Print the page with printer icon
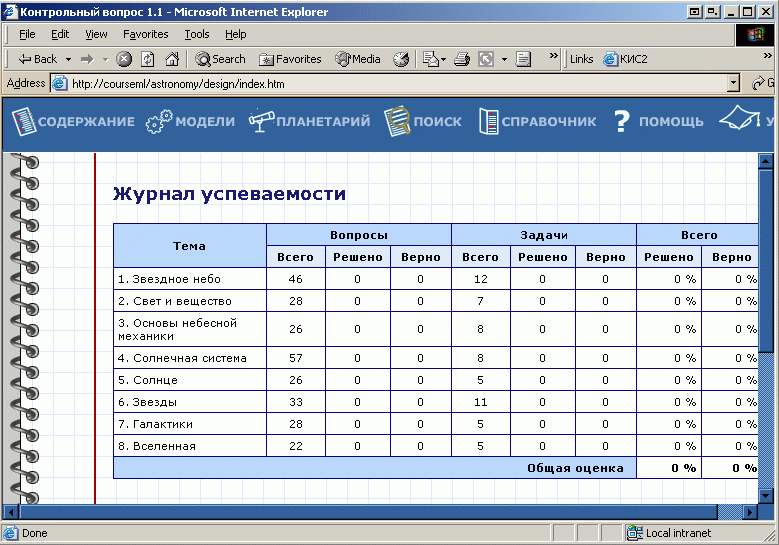Image resolution: width=779 pixels, height=545 pixels. coord(462,59)
